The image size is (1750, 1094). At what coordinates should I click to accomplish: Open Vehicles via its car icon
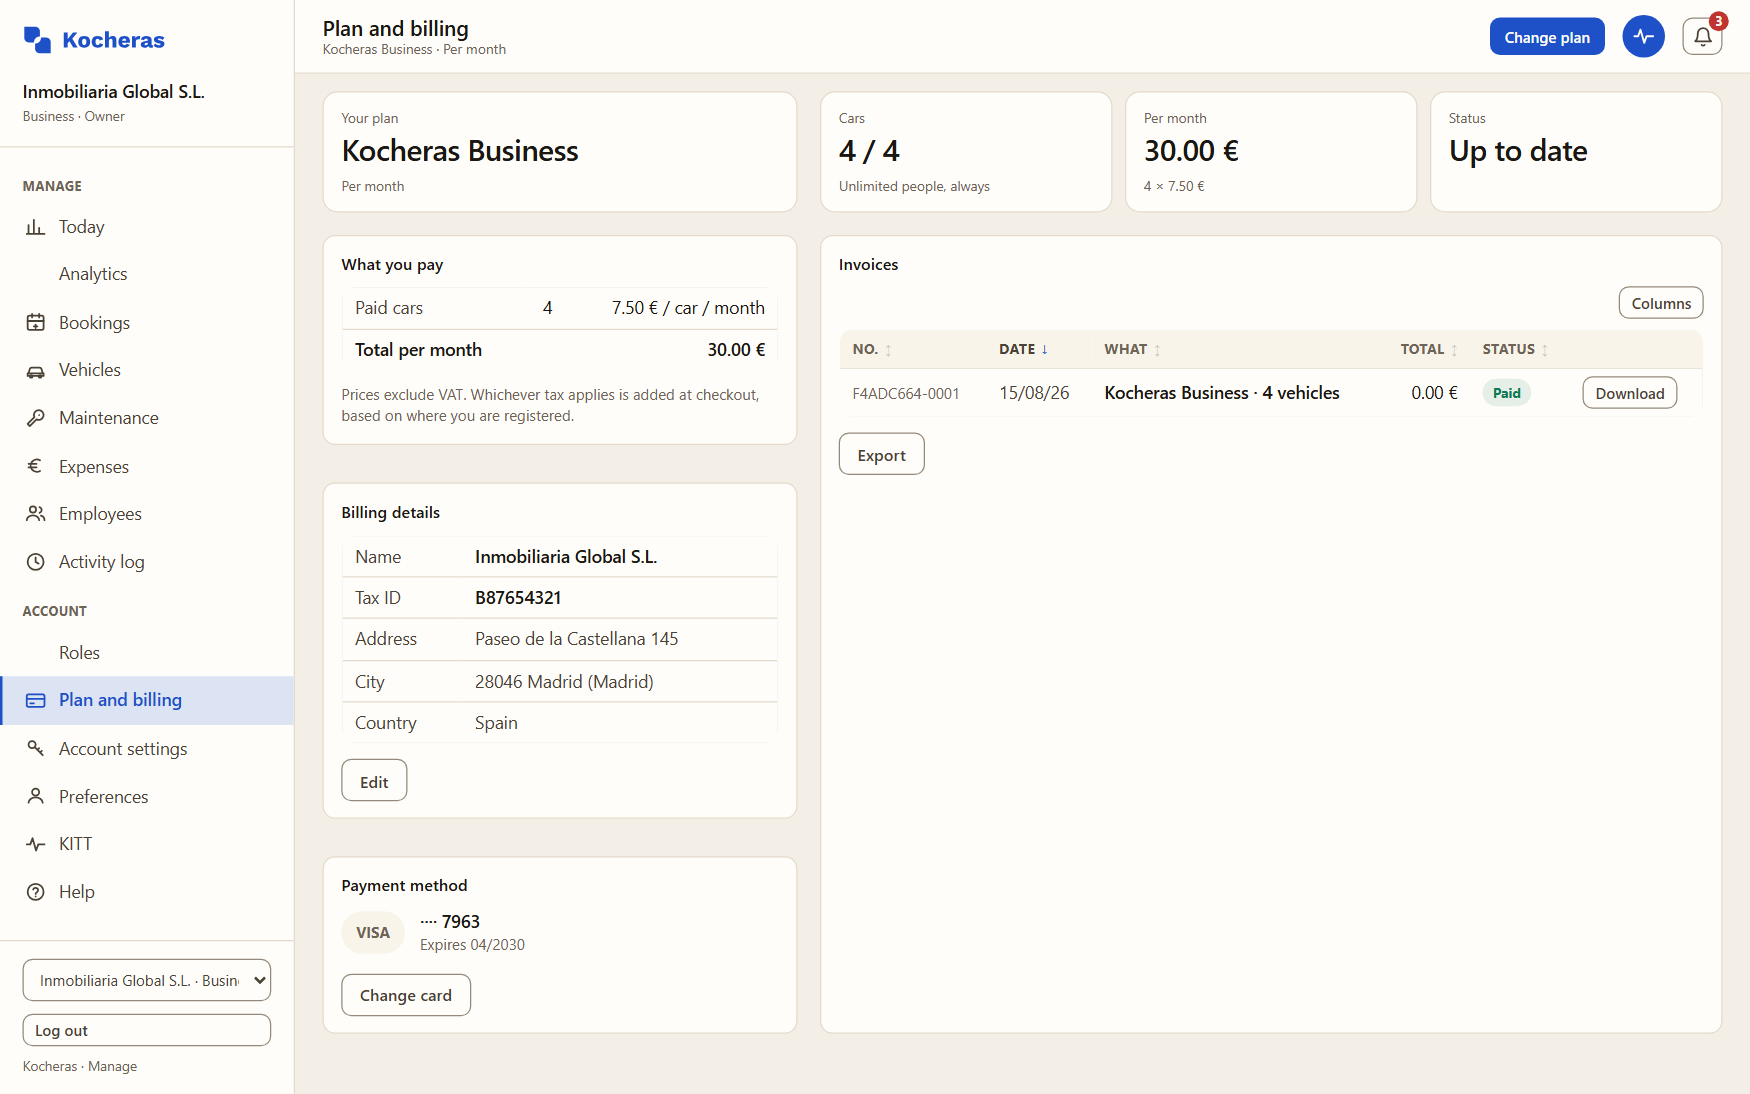pos(35,371)
